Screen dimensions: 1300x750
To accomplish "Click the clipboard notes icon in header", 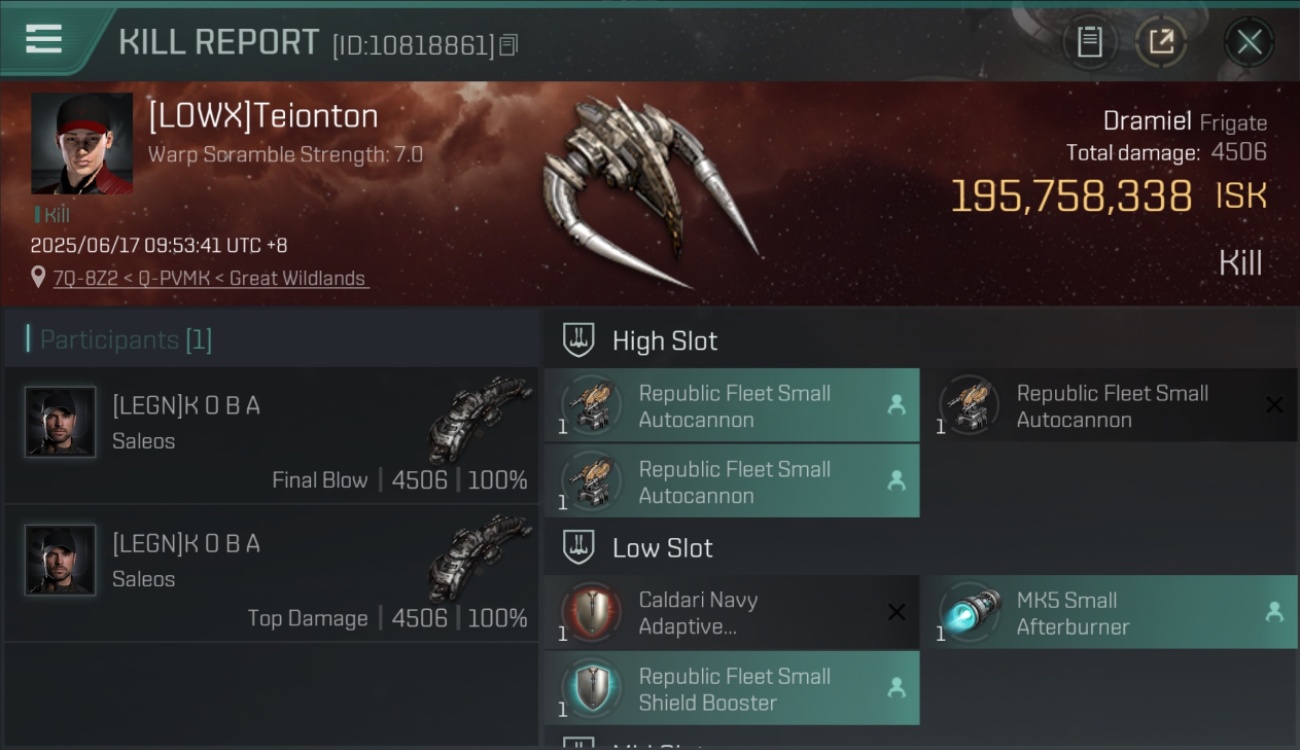I will point(1089,42).
